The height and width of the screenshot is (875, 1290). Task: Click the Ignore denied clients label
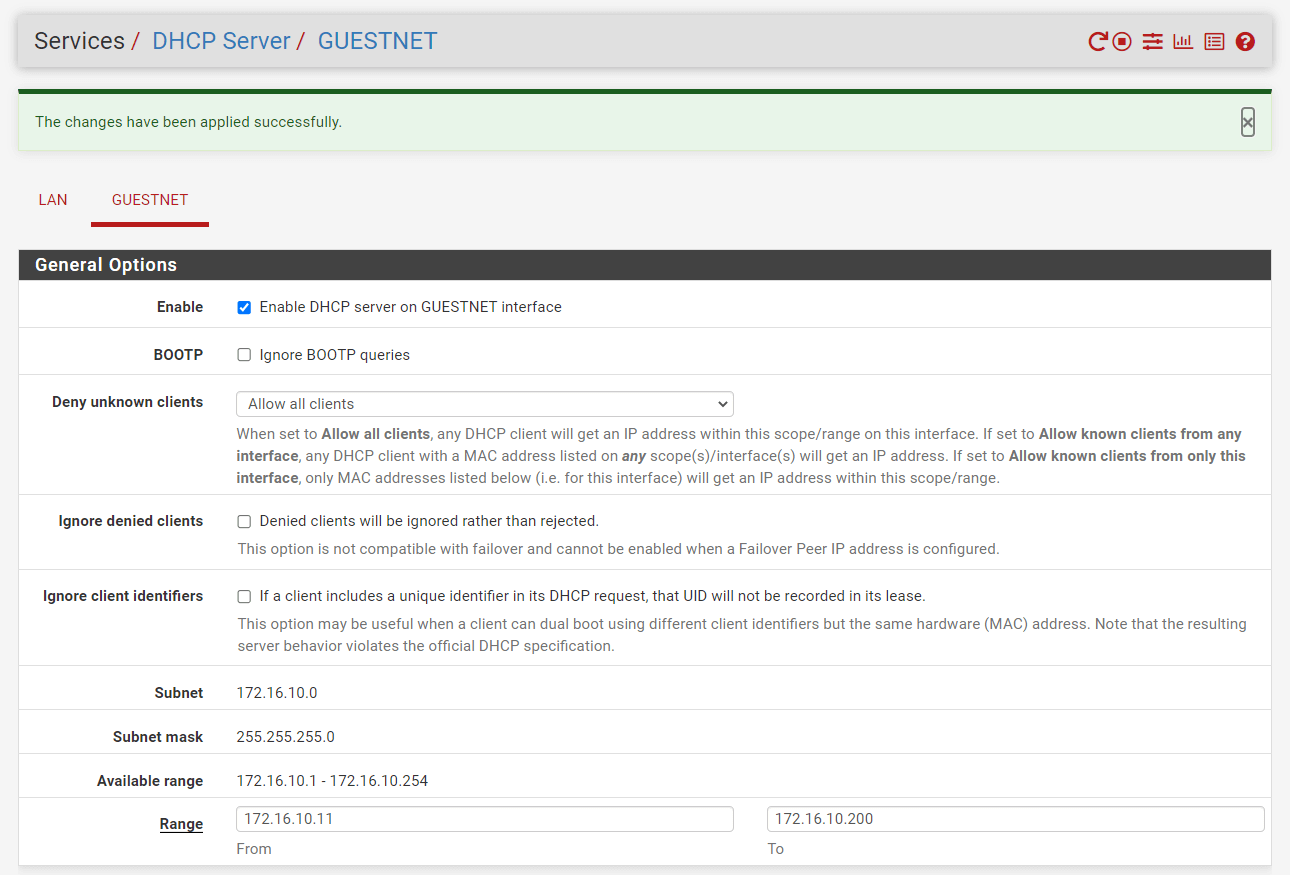(130, 521)
